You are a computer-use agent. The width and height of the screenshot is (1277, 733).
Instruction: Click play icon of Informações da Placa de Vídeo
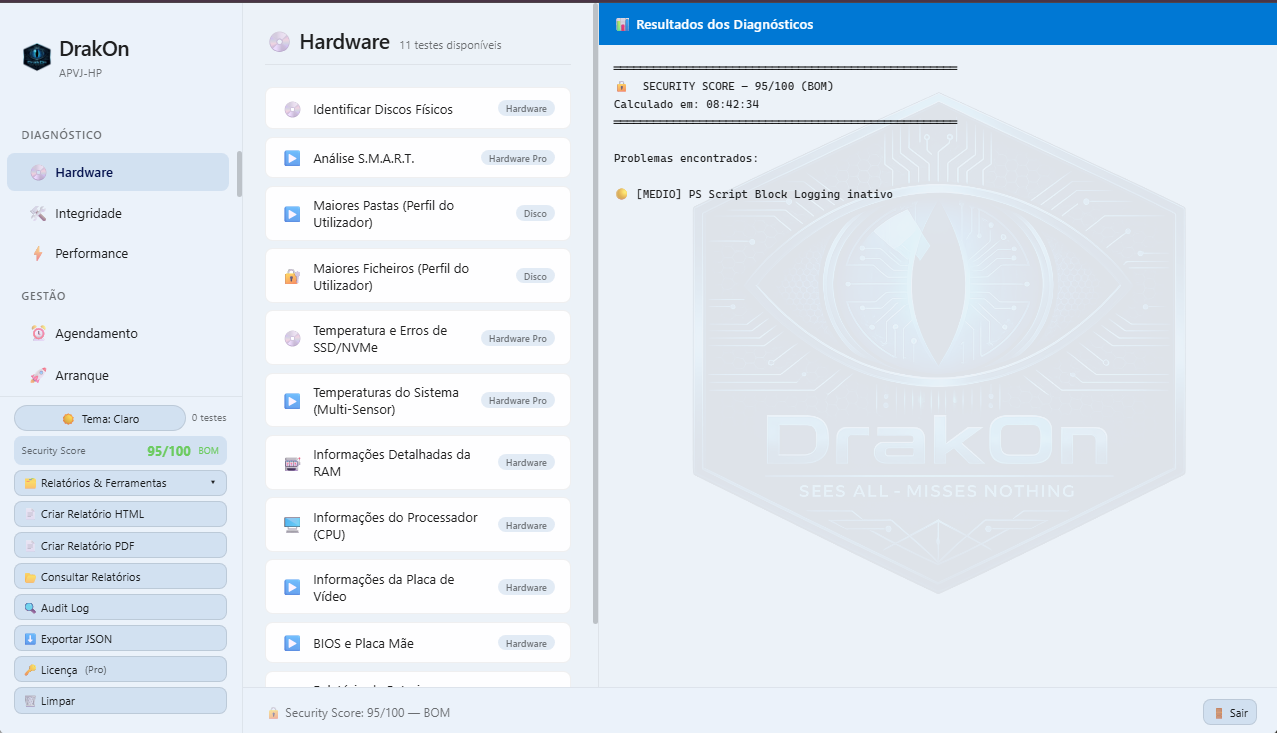pos(292,587)
